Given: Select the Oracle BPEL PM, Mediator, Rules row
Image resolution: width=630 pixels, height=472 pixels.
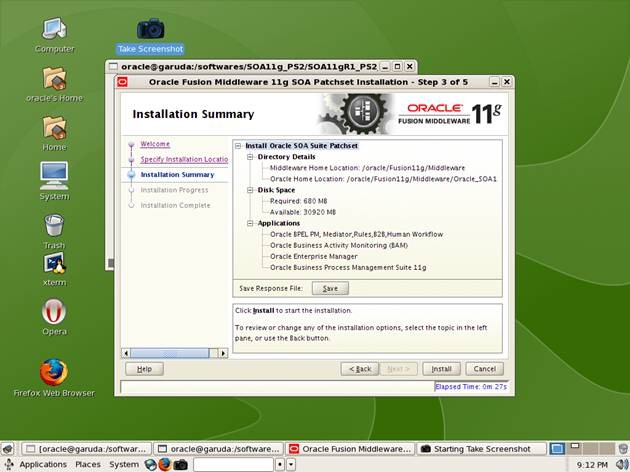Looking at the screenshot, I should point(356,234).
